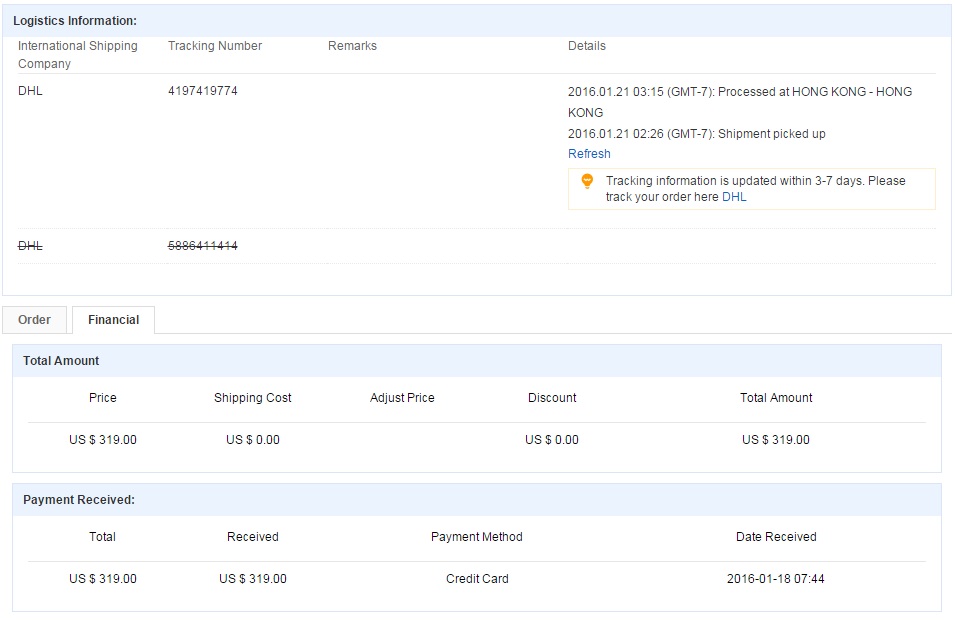The height and width of the screenshot is (625, 955).
Task: Click the Remarks column header
Action: (x=352, y=46)
